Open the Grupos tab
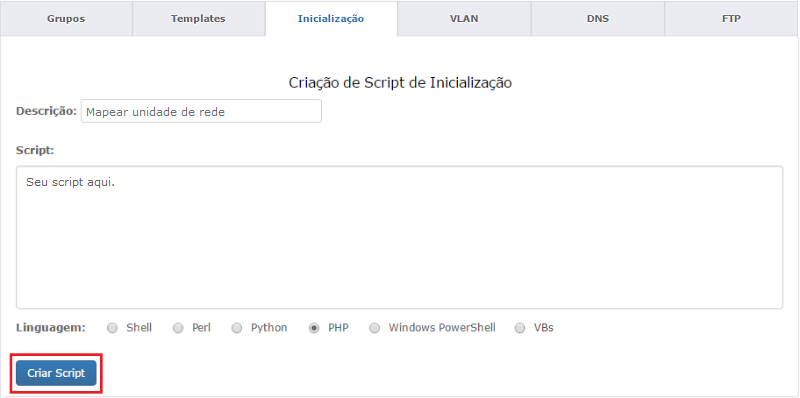The height and width of the screenshot is (398, 800). [66, 19]
